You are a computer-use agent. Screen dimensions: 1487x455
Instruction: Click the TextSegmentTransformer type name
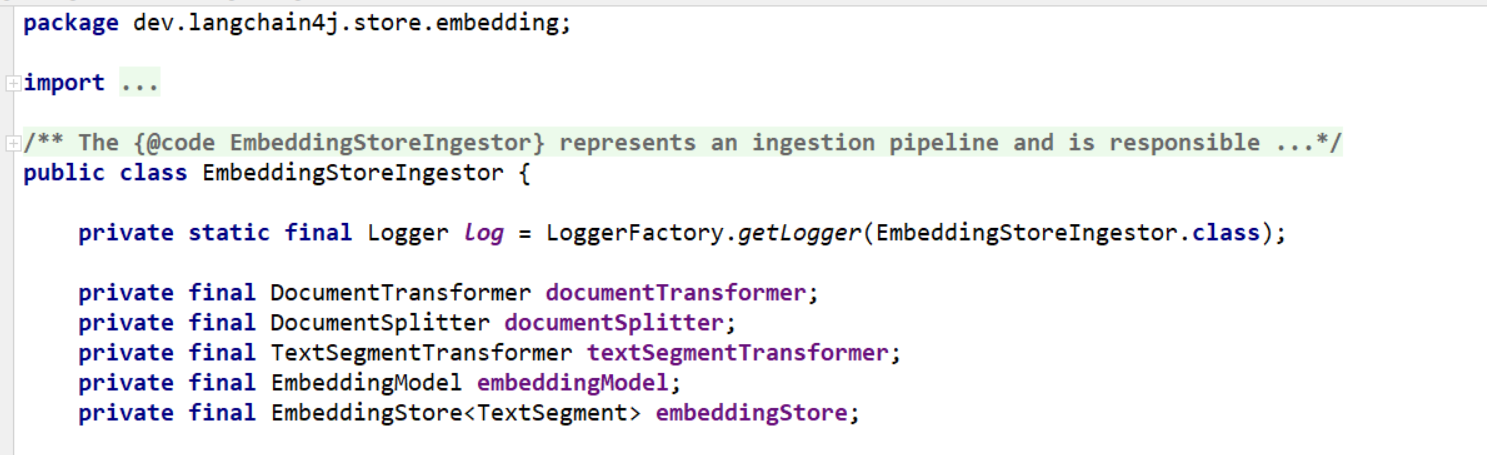[x=421, y=353]
